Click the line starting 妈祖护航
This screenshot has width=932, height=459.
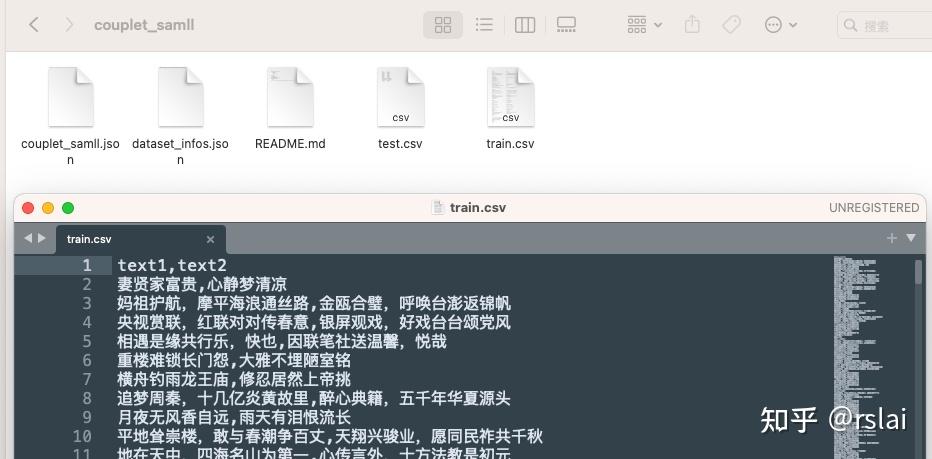click(314, 303)
